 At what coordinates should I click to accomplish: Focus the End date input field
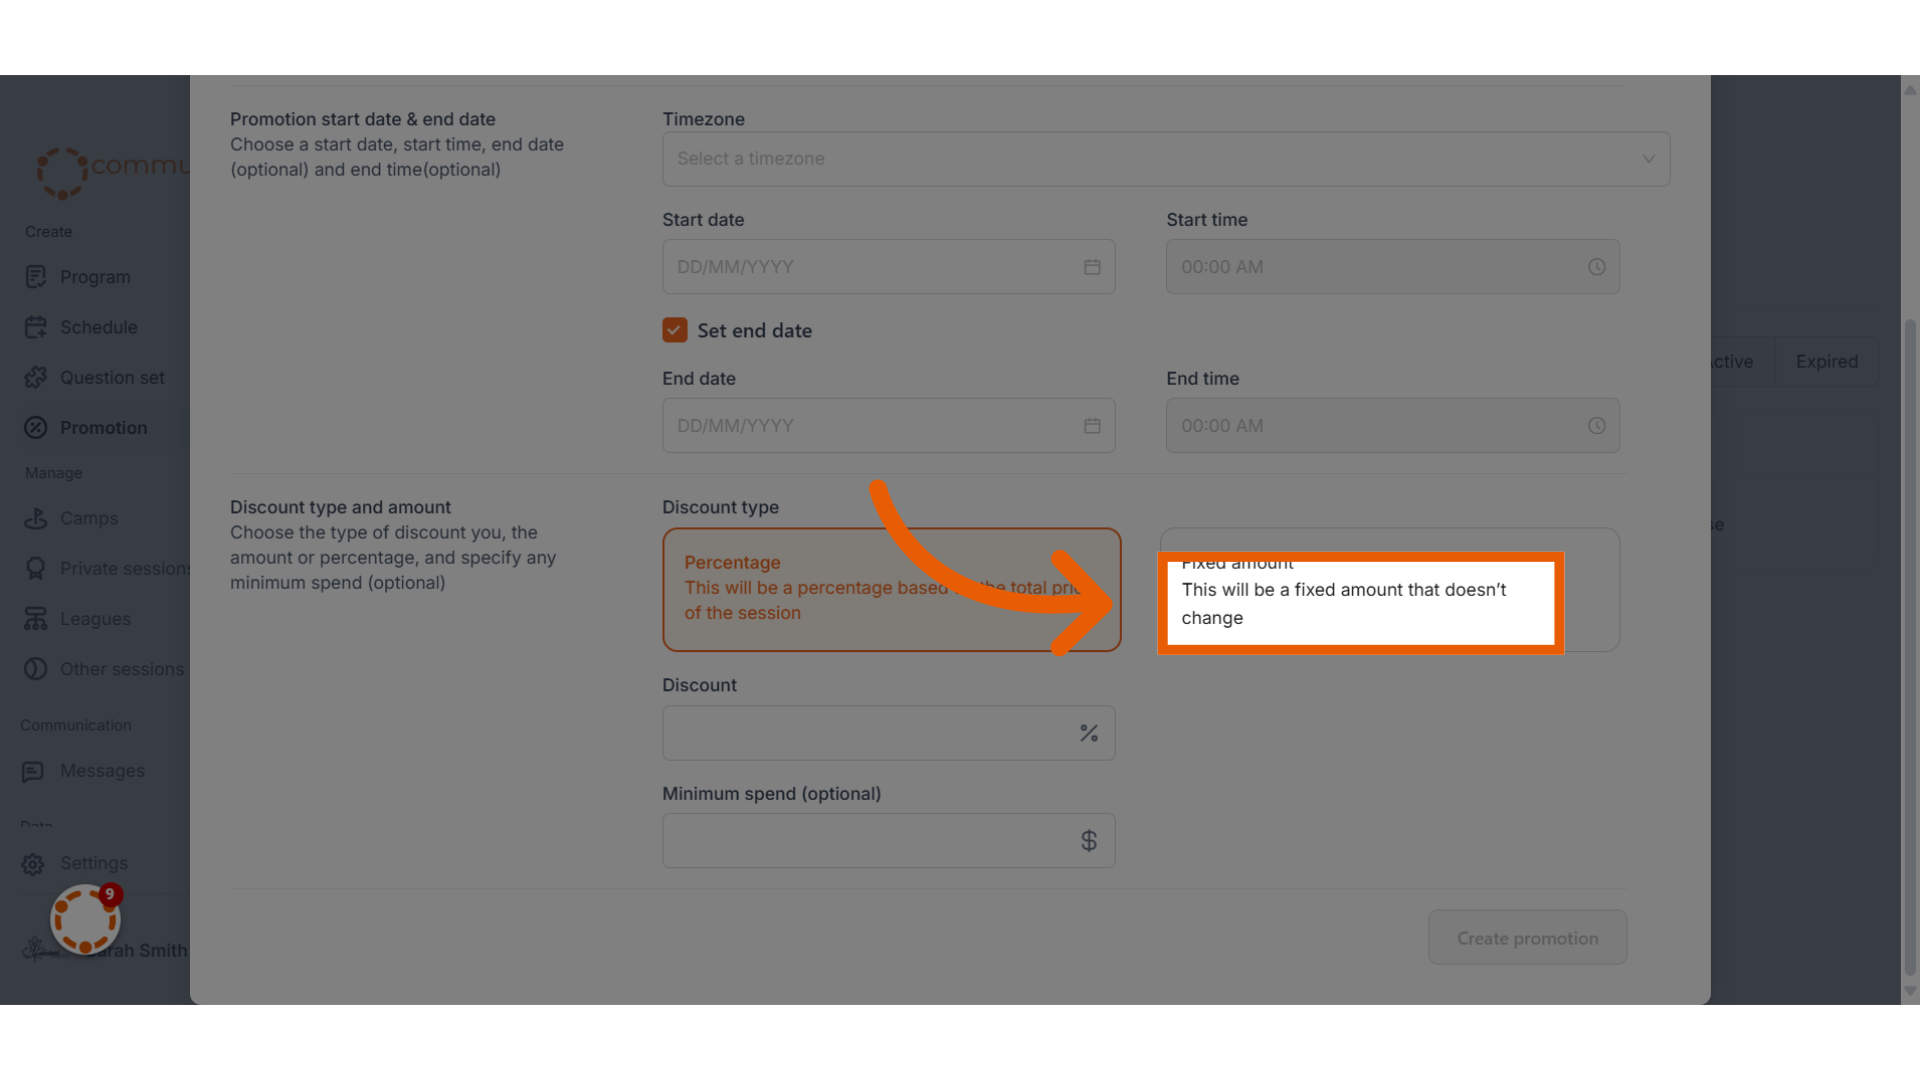point(888,426)
